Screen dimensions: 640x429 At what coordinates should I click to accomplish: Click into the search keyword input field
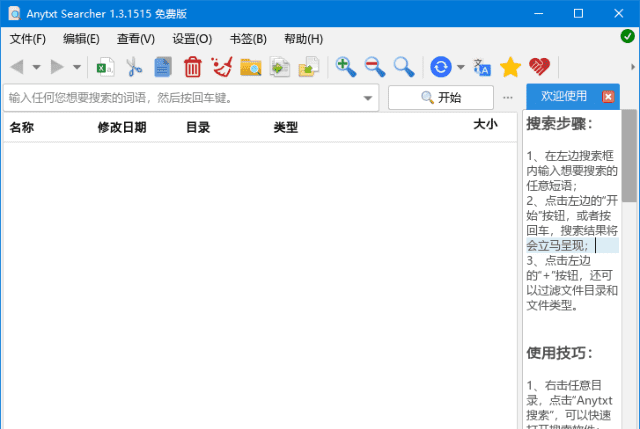182,98
